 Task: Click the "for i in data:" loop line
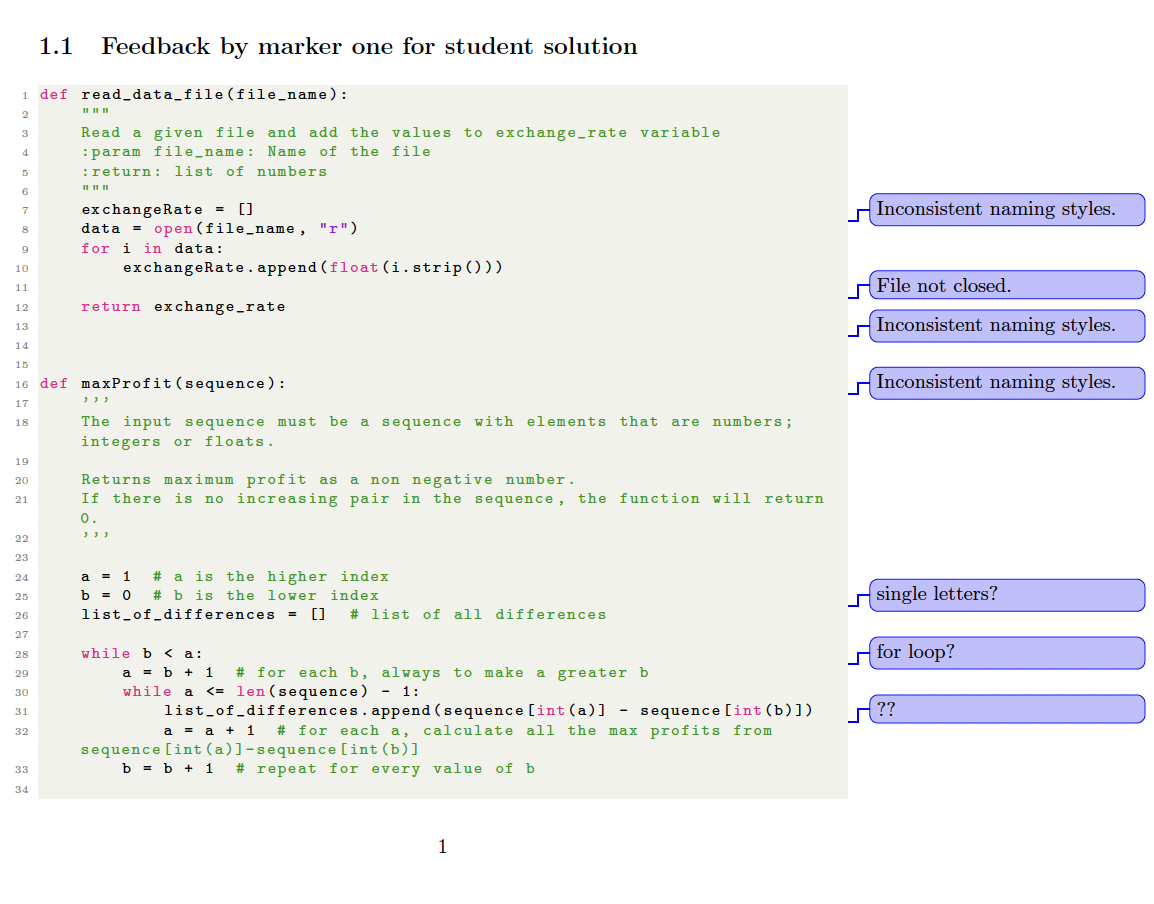point(152,248)
